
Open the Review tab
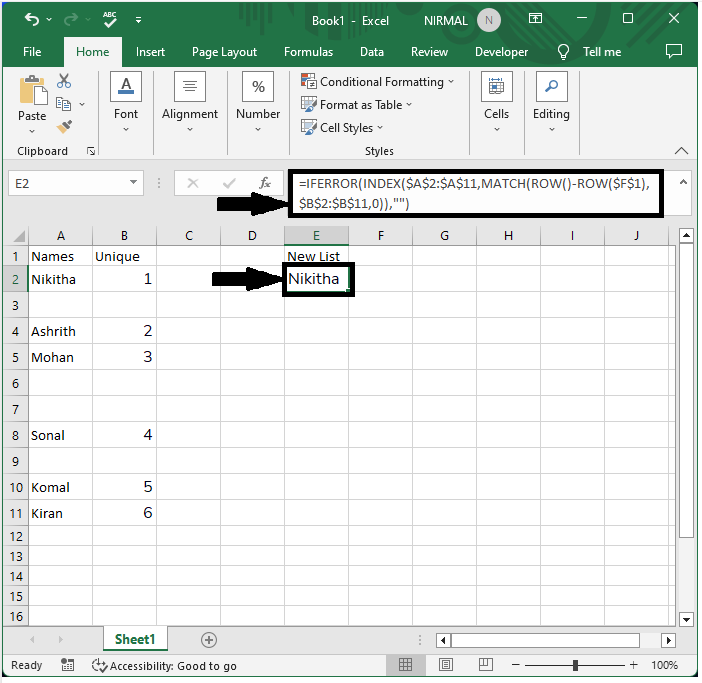(x=429, y=52)
